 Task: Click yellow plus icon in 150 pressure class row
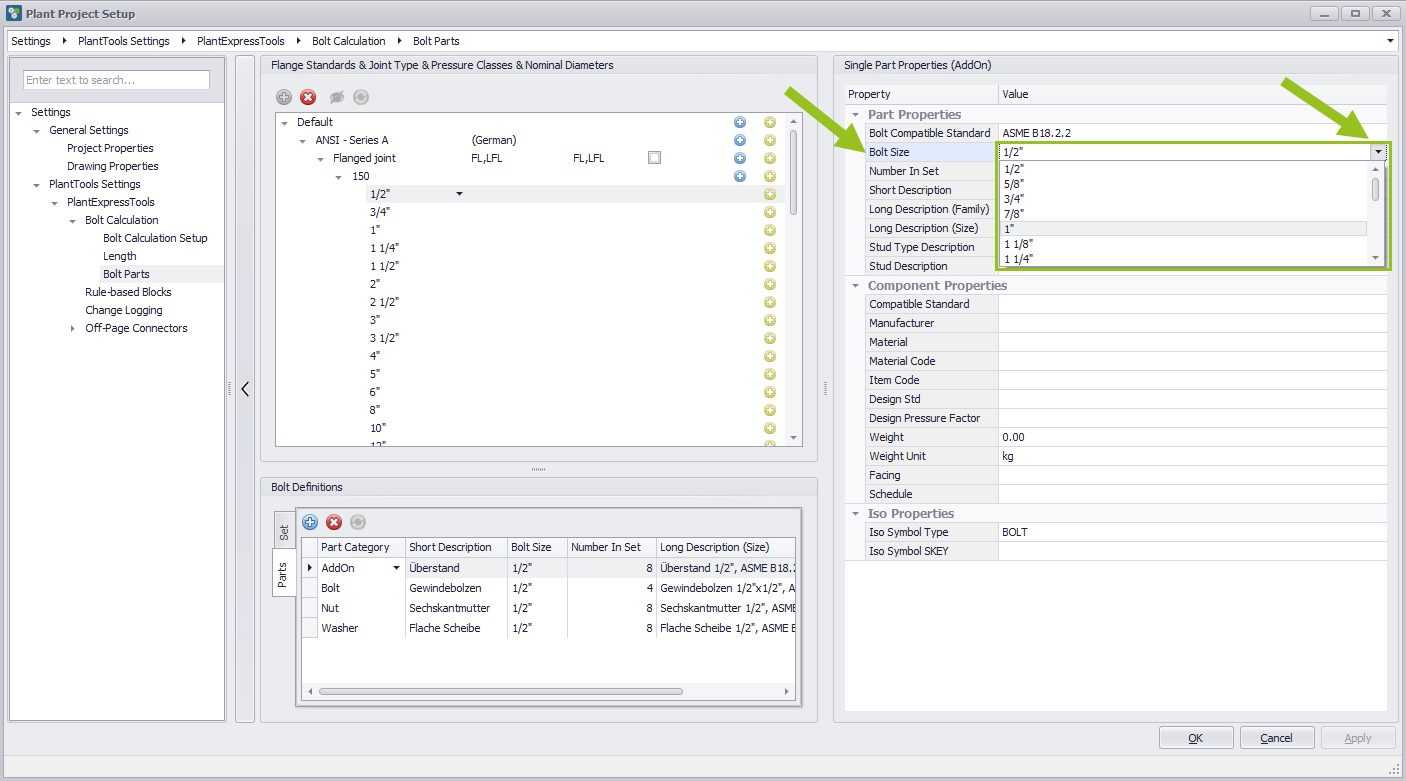pyautogui.click(x=770, y=176)
